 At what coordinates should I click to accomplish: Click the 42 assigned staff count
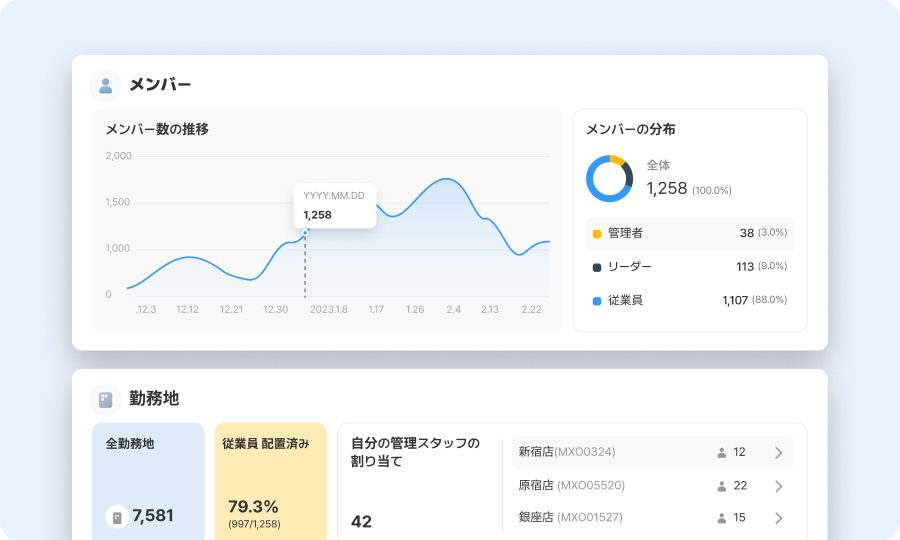[362, 522]
